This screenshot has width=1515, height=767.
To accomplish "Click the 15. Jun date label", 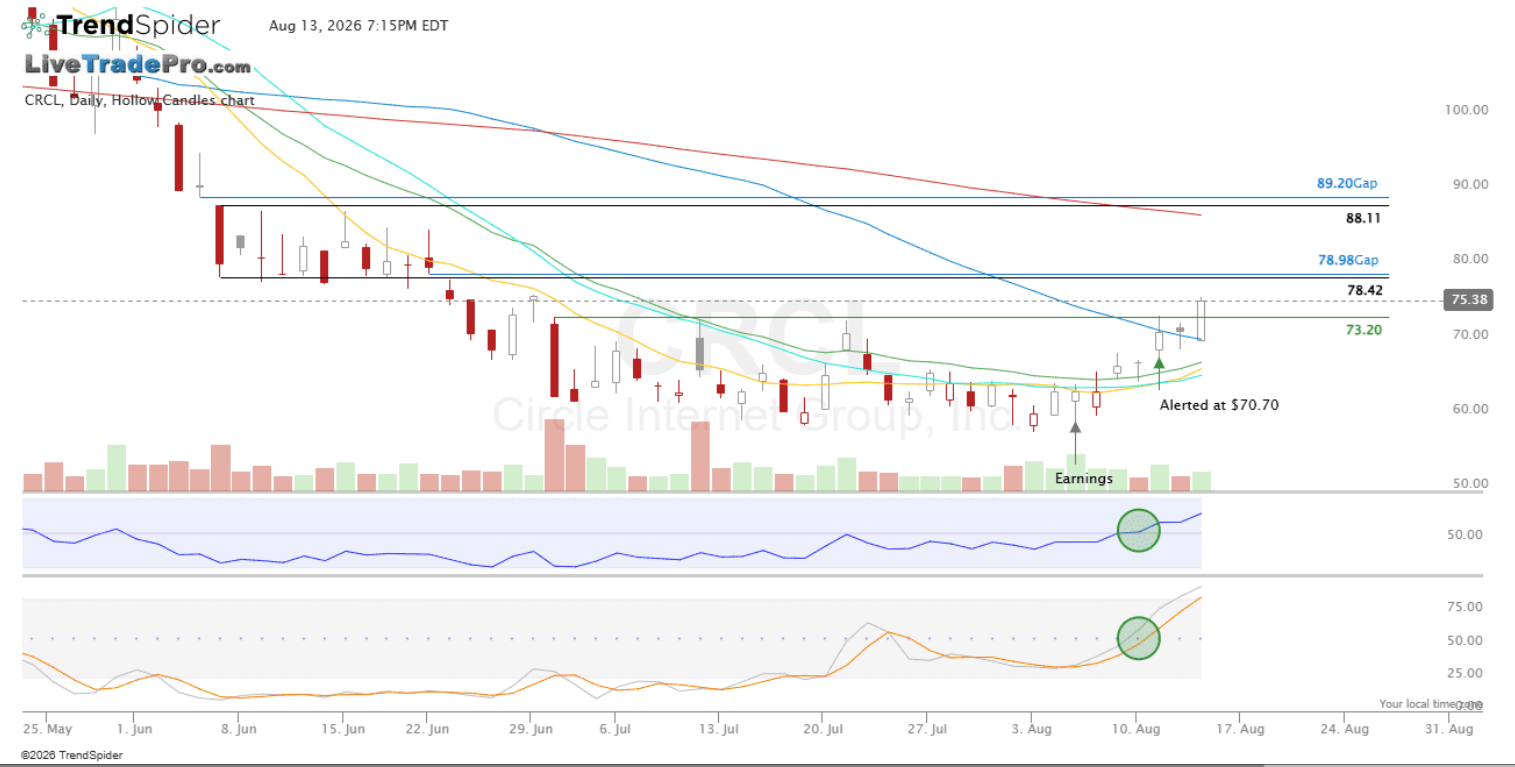I will tap(342, 731).
